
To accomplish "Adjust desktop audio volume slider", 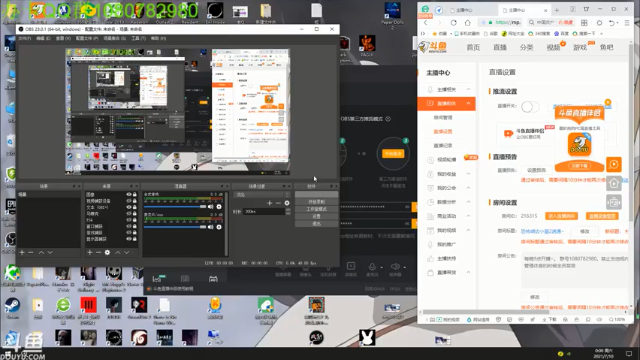I will 175,207.
